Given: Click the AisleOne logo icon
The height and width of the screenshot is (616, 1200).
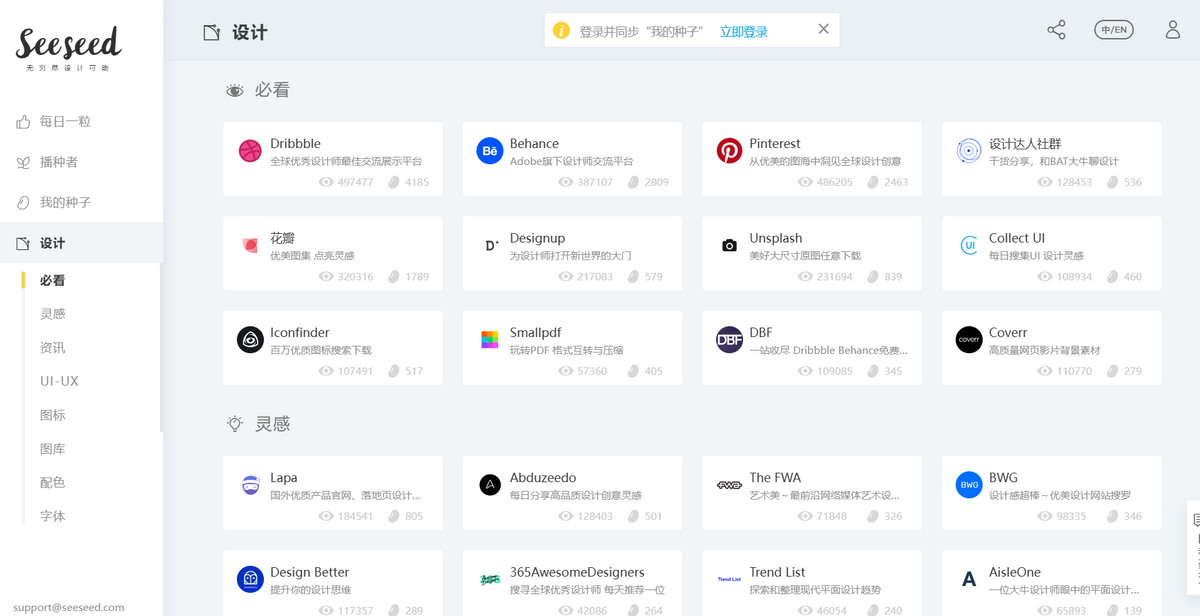Looking at the screenshot, I should [969, 579].
